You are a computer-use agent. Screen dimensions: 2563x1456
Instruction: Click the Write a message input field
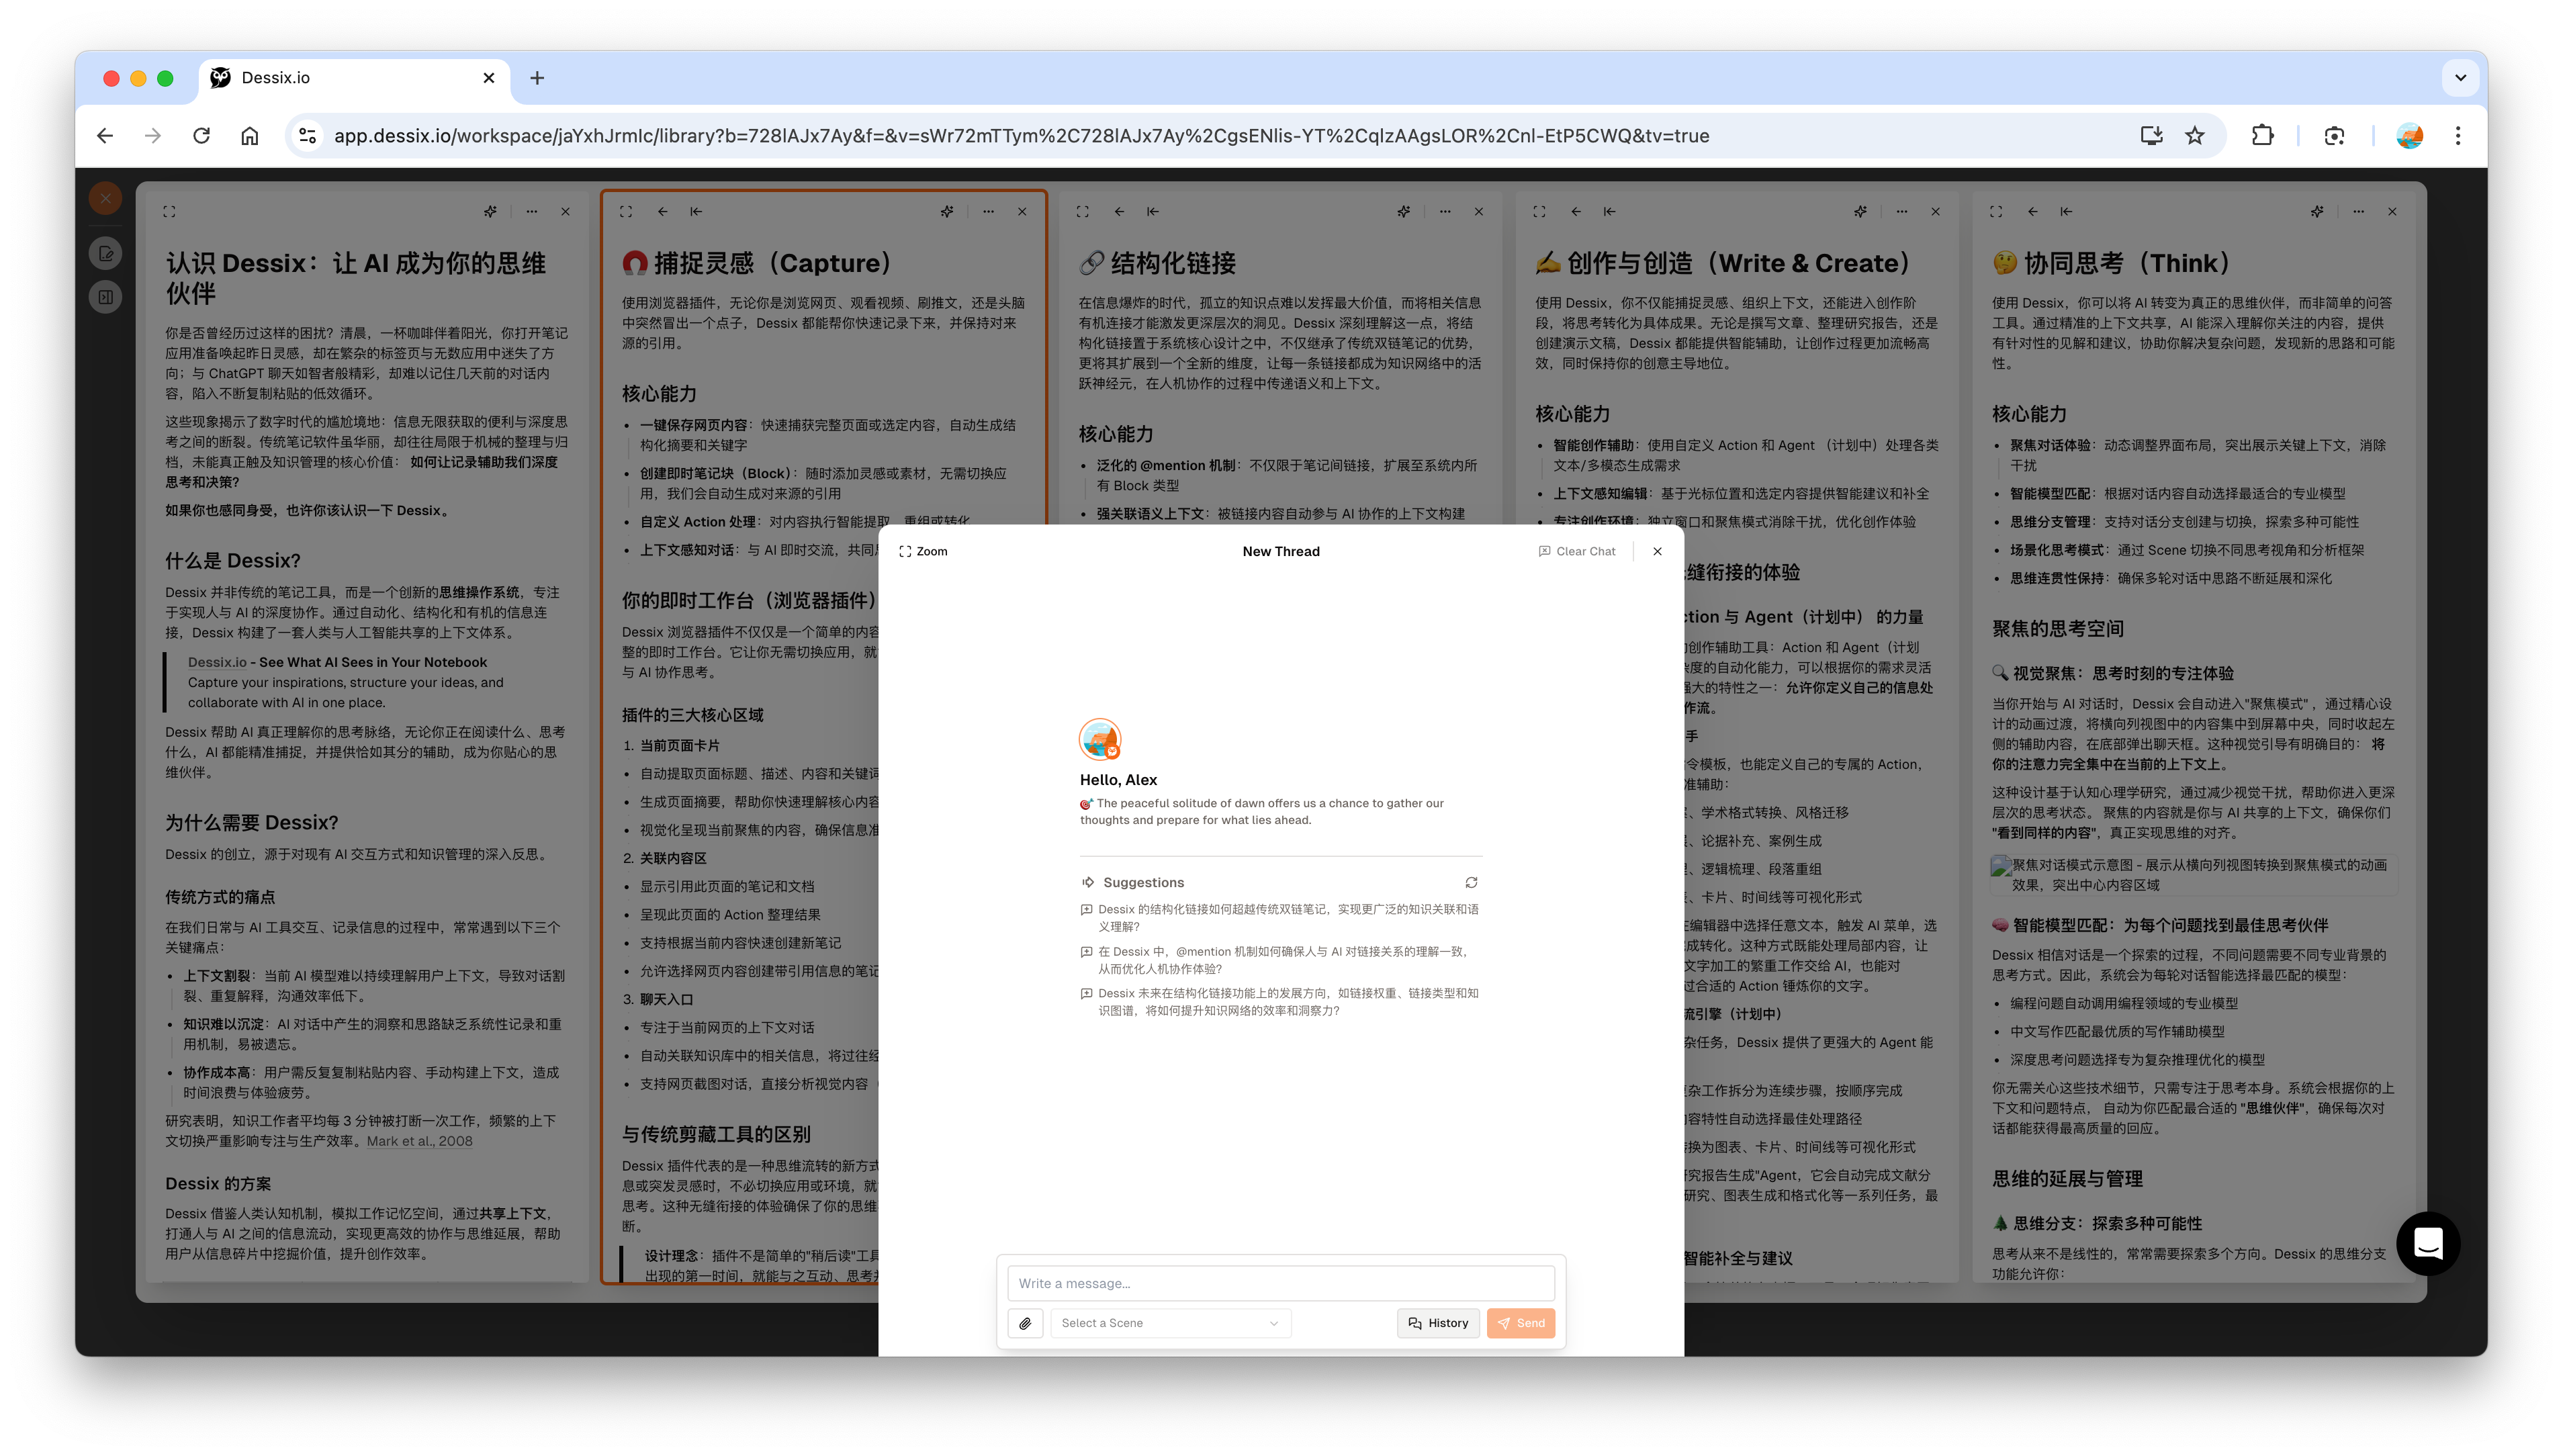pos(1280,1283)
